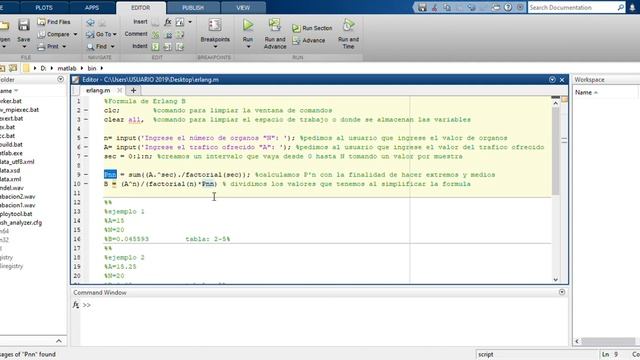The image size is (640, 360).
Task: Click the cut scissors icon in quick access
Action: [x=435, y=7]
